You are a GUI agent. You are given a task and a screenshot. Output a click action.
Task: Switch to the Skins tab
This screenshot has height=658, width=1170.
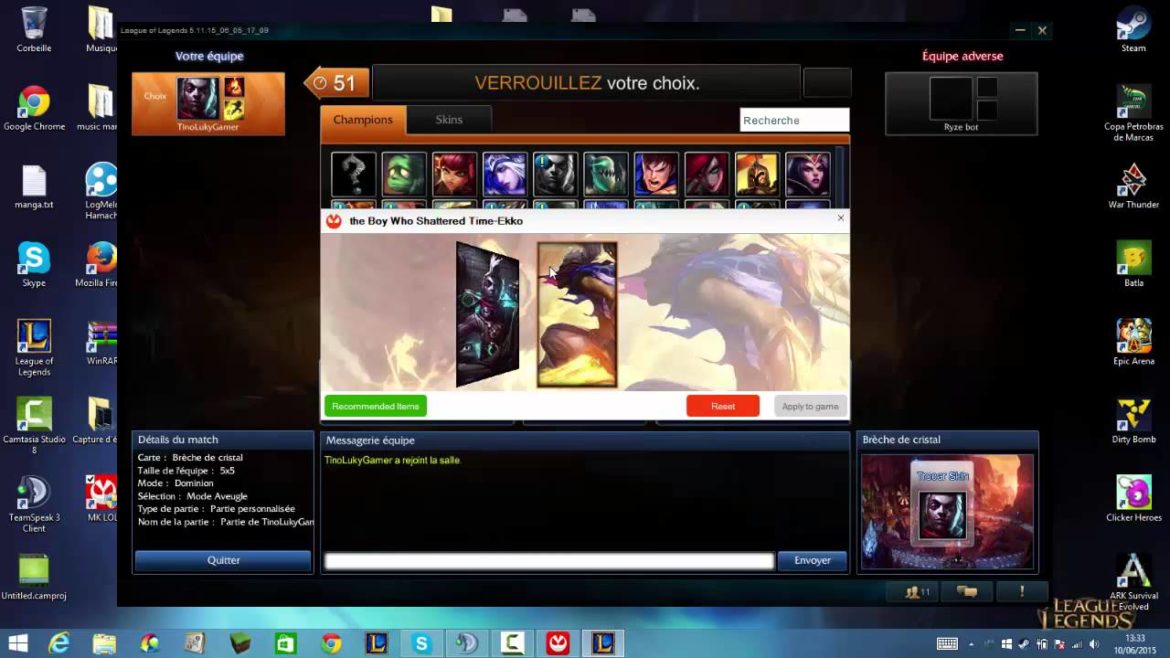449,120
